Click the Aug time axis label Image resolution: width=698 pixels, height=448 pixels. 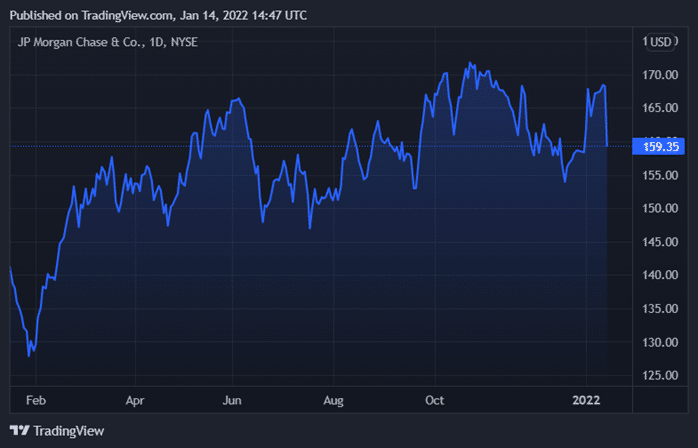coord(333,401)
